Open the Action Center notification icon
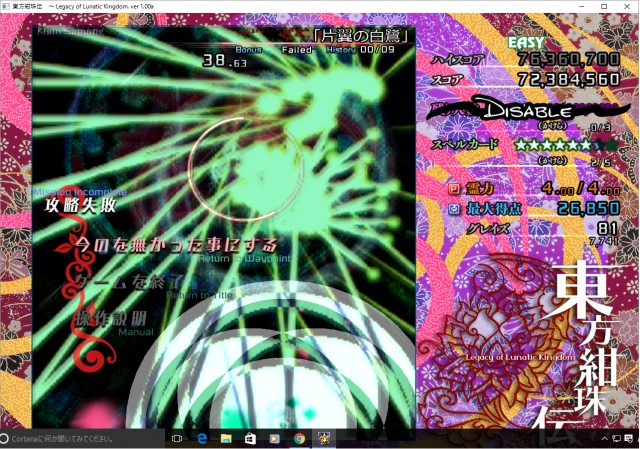The height and width of the screenshot is (449, 640). coord(629,439)
